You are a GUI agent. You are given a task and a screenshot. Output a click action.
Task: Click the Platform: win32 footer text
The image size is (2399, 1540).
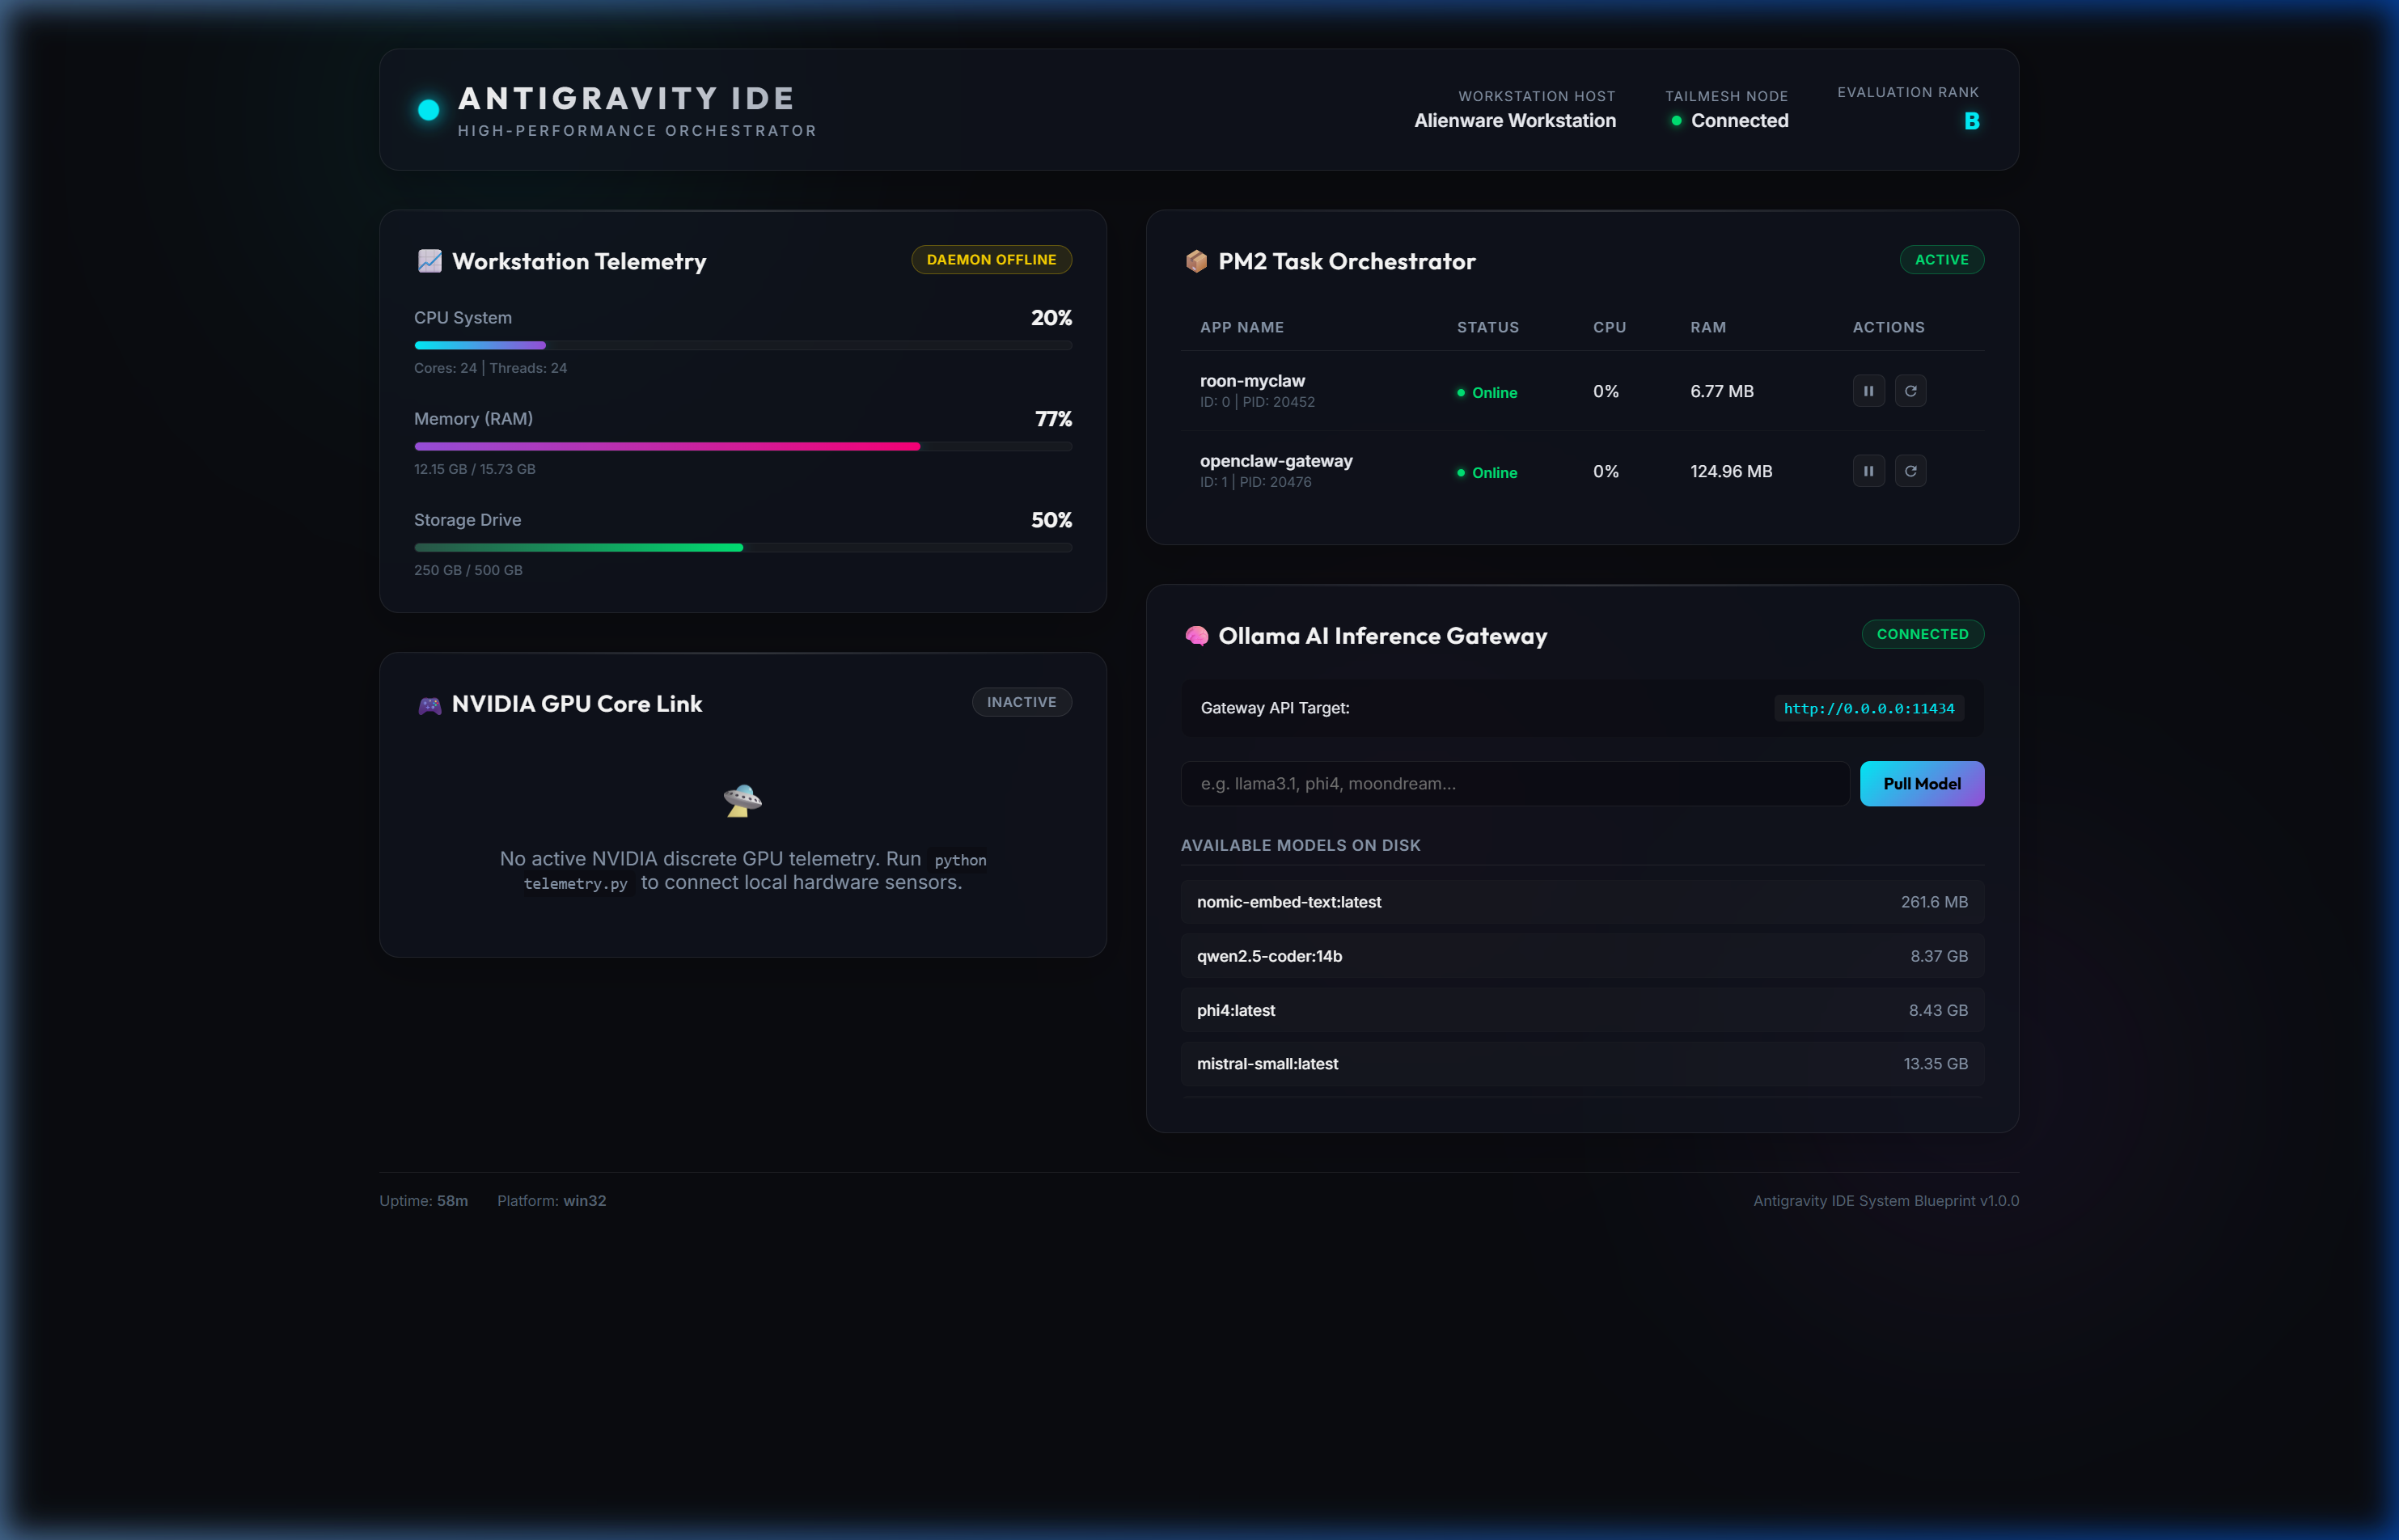pos(551,1201)
